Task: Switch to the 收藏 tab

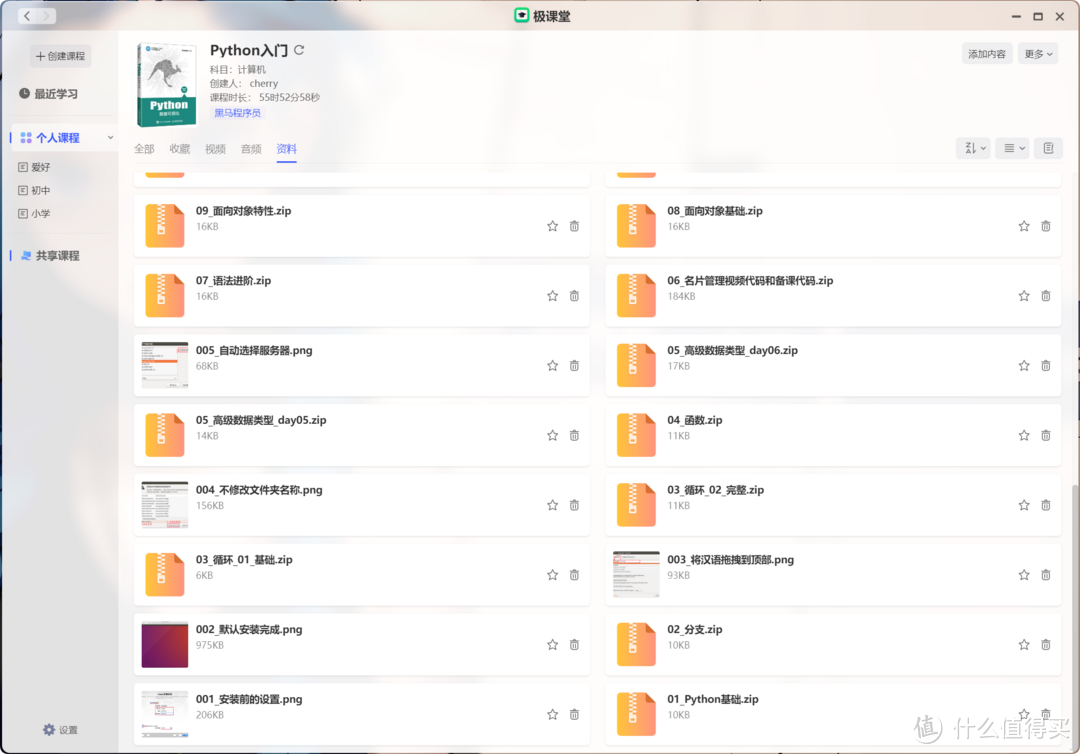Action: (x=180, y=149)
